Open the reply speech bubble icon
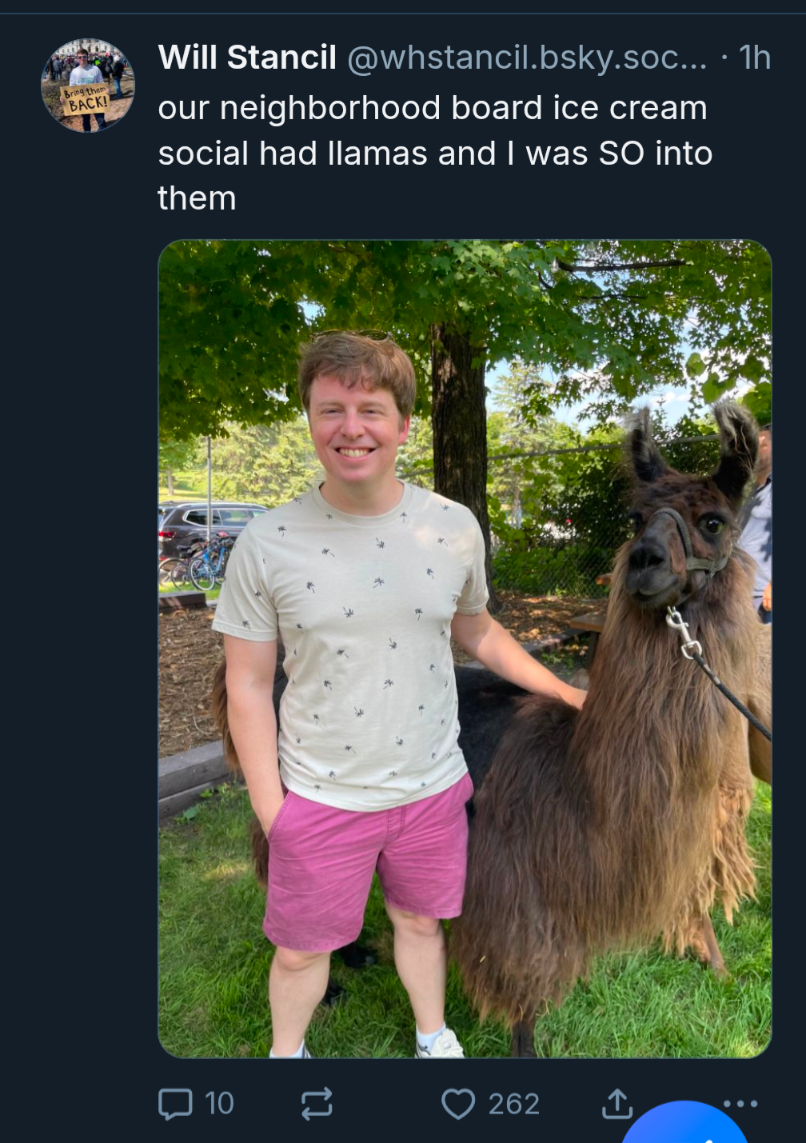Viewport: 806px width, 1143px height. (x=175, y=1104)
